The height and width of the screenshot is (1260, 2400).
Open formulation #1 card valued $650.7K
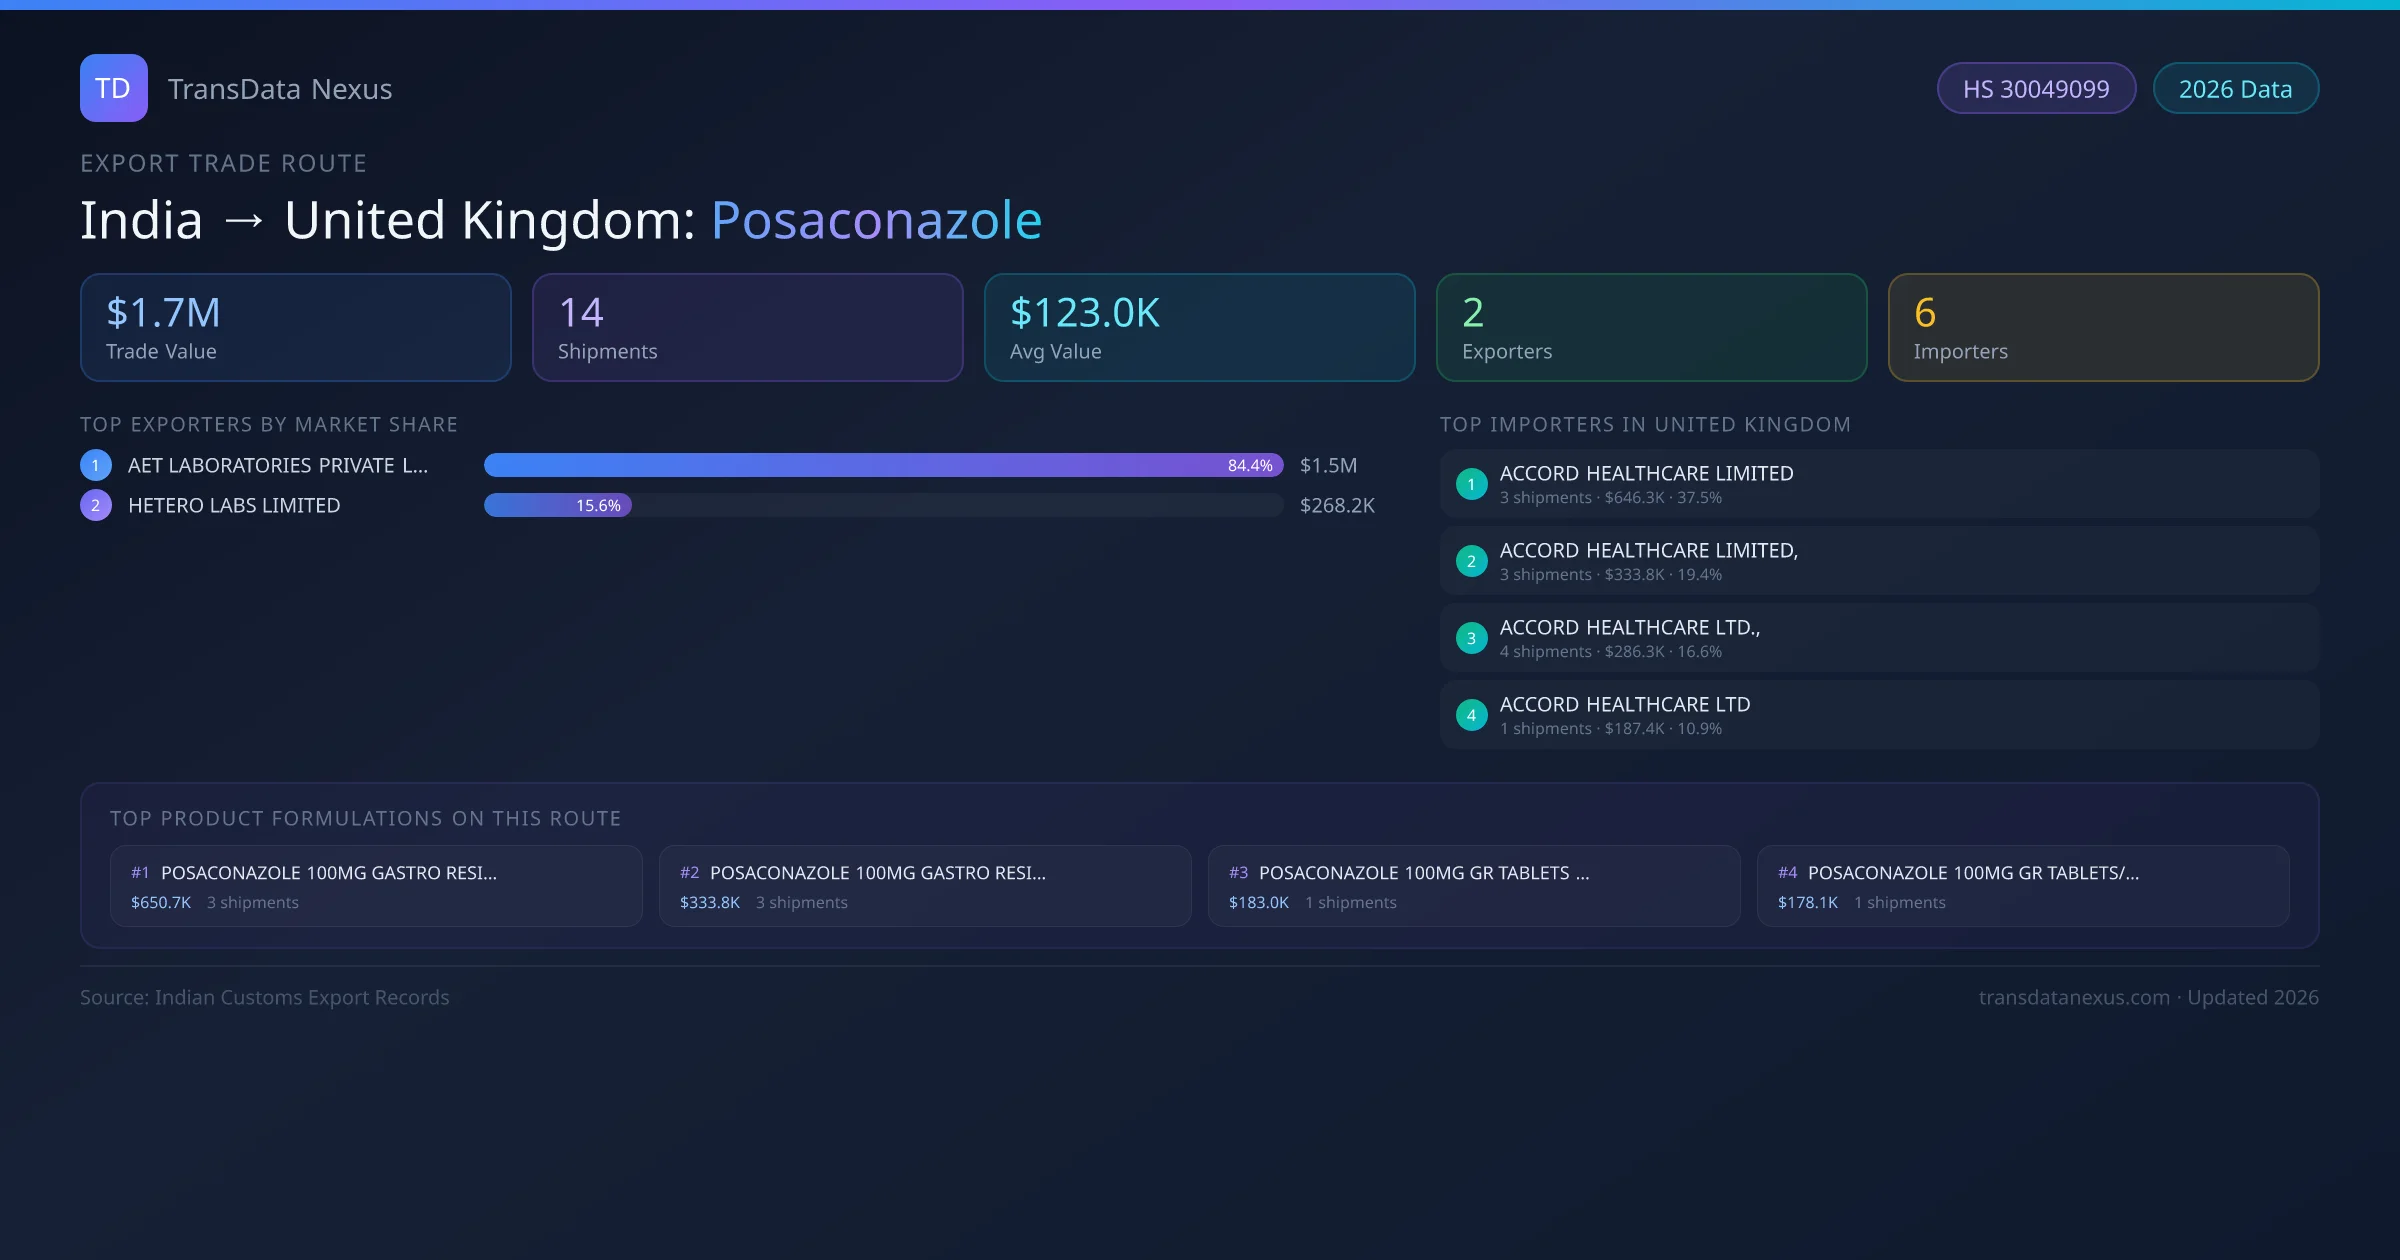pos(376,886)
